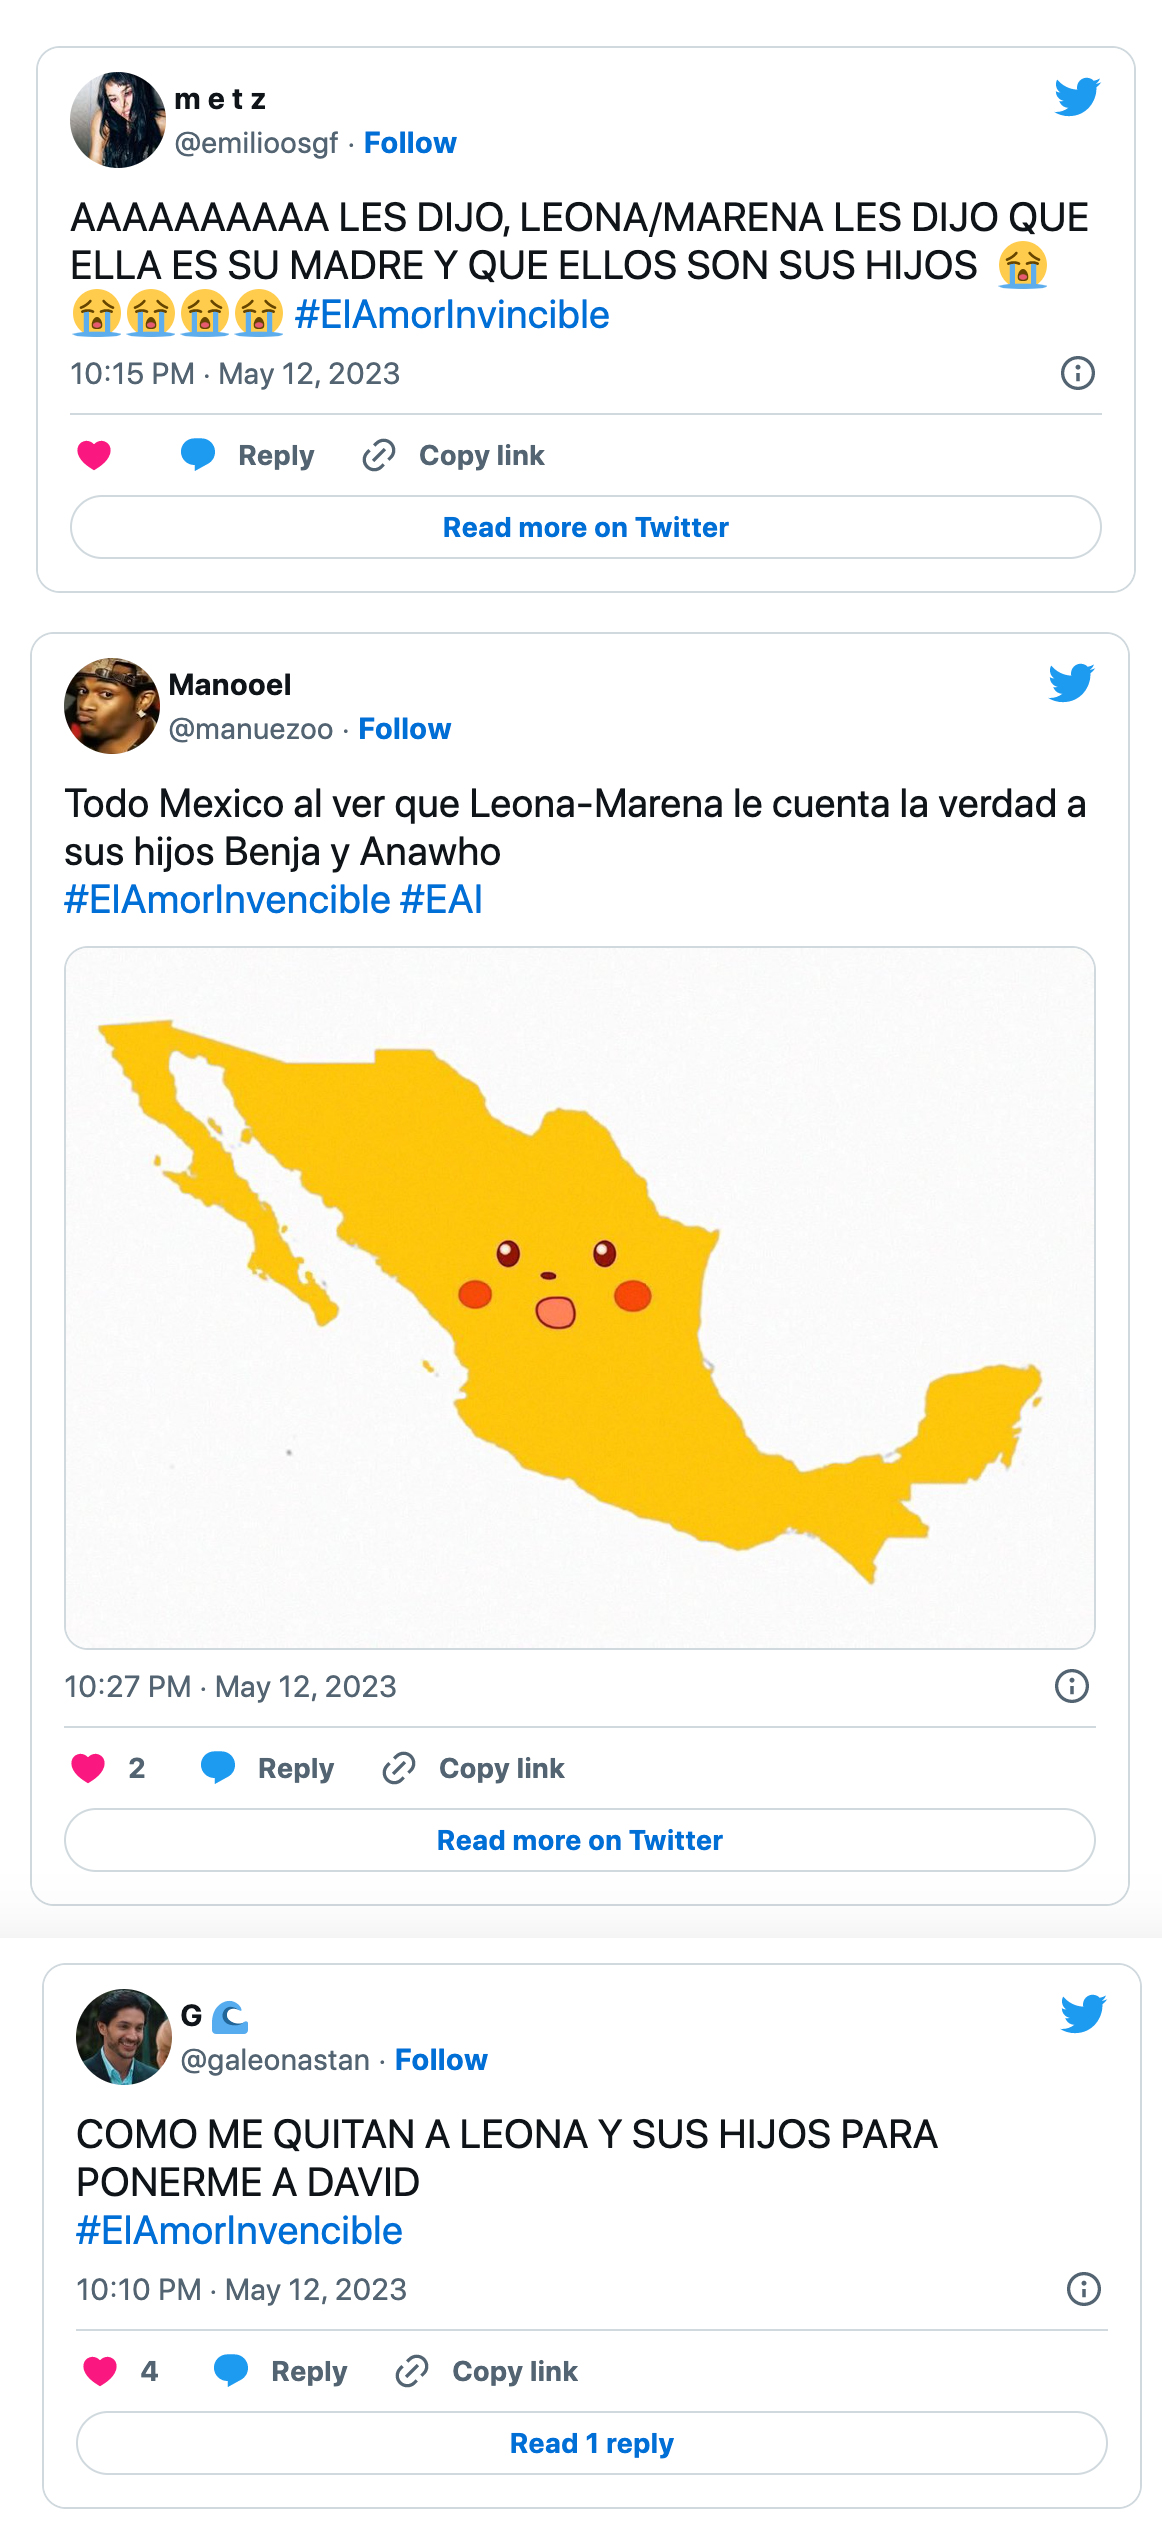Expand Read more on Twitter under Manooel tweet
Viewport: 1162px width, 2536px height.
click(x=579, y=1841)
